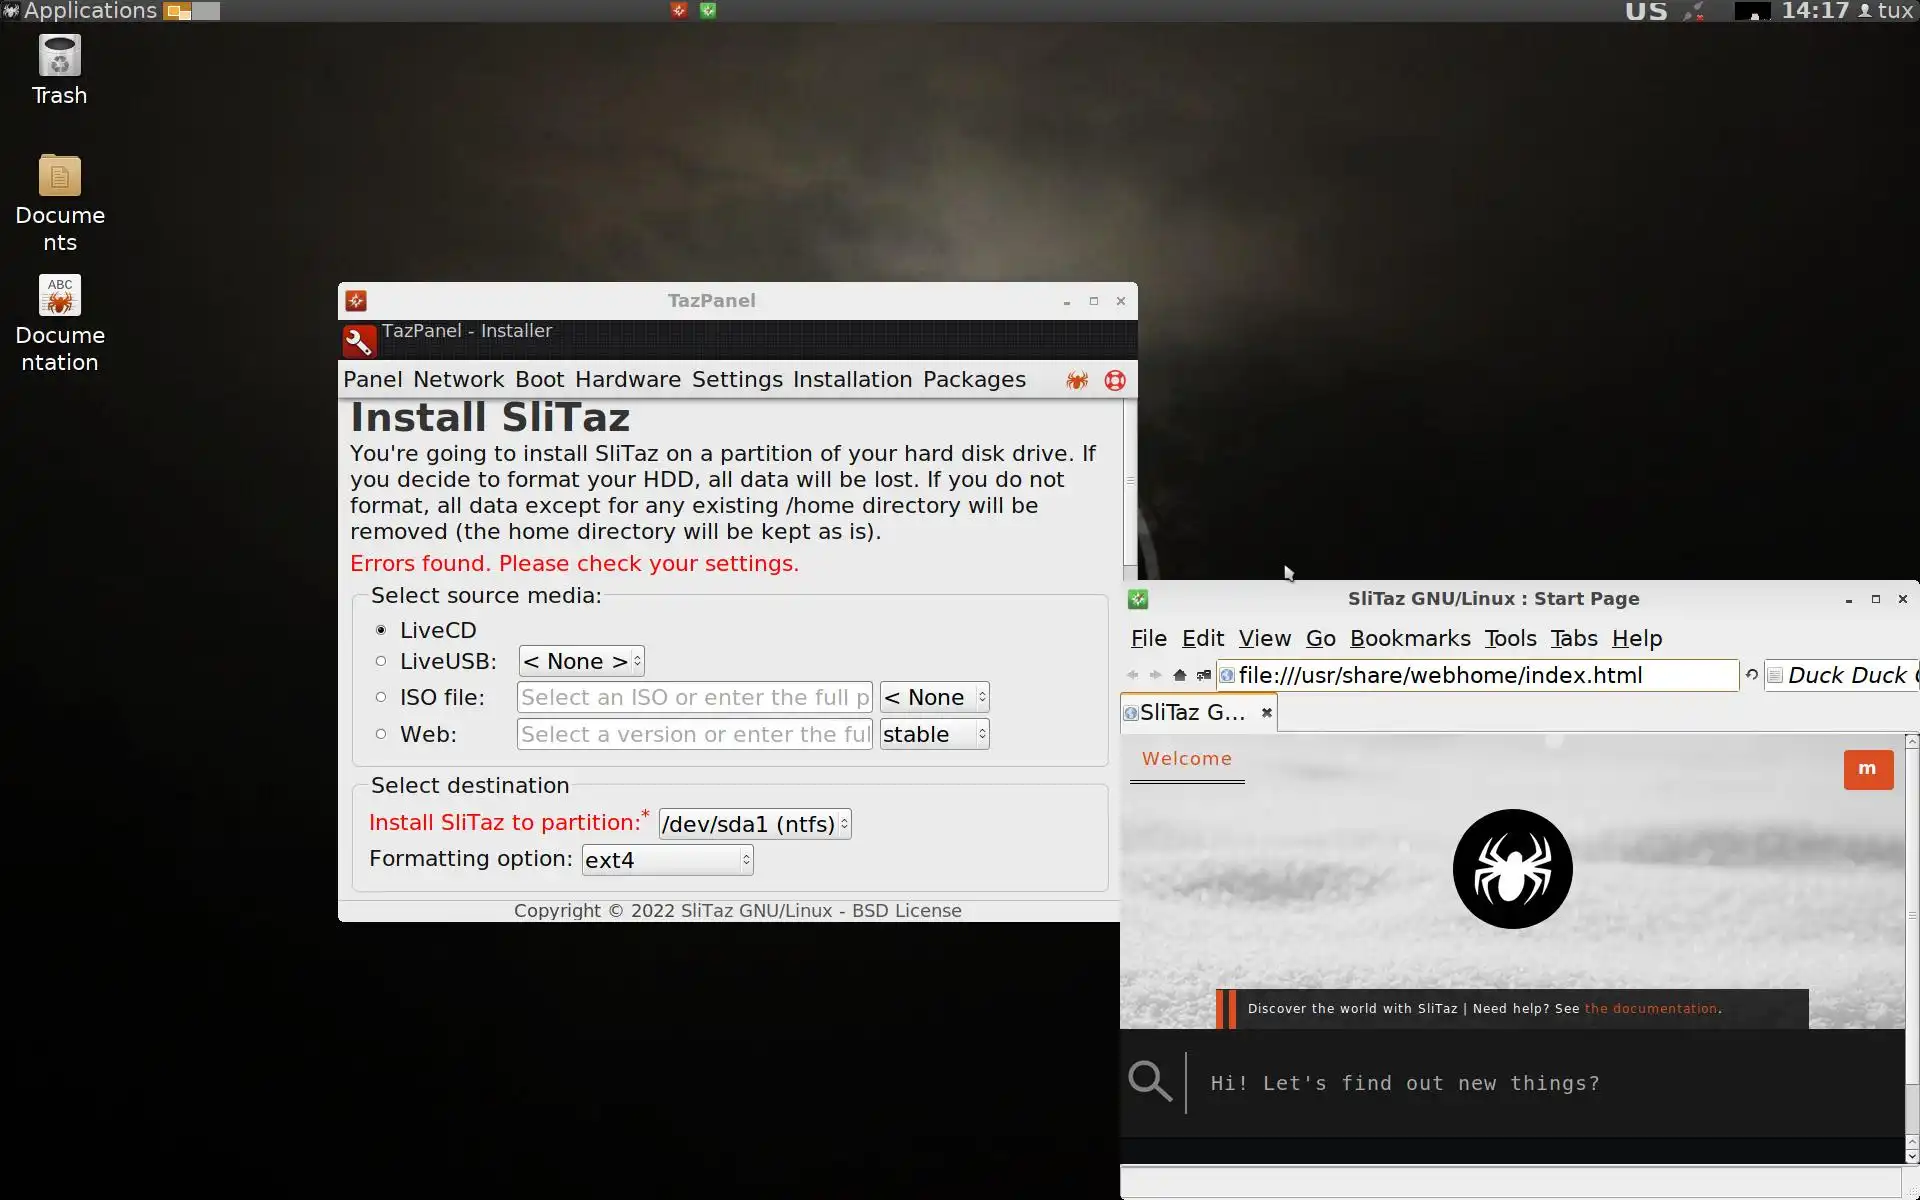Click the ISO file path input field
1920x1200 pixels.
pyautogui.click(x=694, y=697)
